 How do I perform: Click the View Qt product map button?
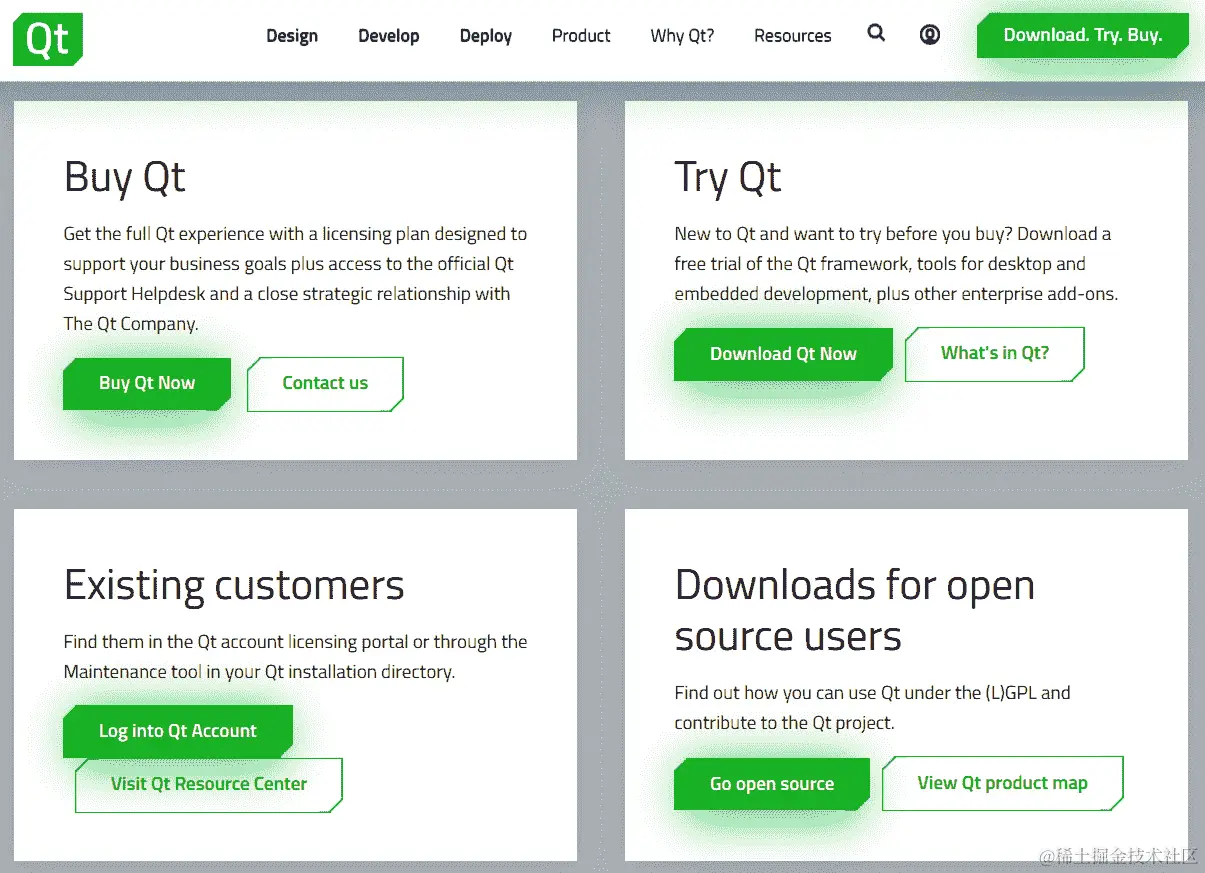(x=1003, y=783)
